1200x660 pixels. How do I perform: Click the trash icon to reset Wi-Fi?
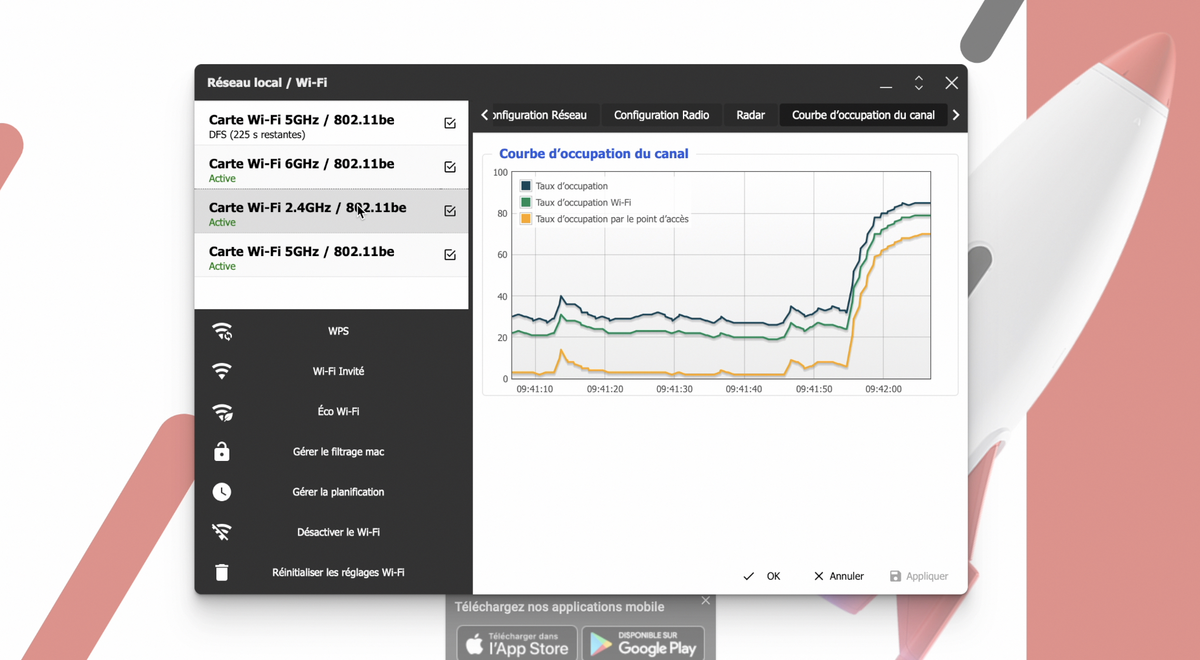click(x=222, y=573)
